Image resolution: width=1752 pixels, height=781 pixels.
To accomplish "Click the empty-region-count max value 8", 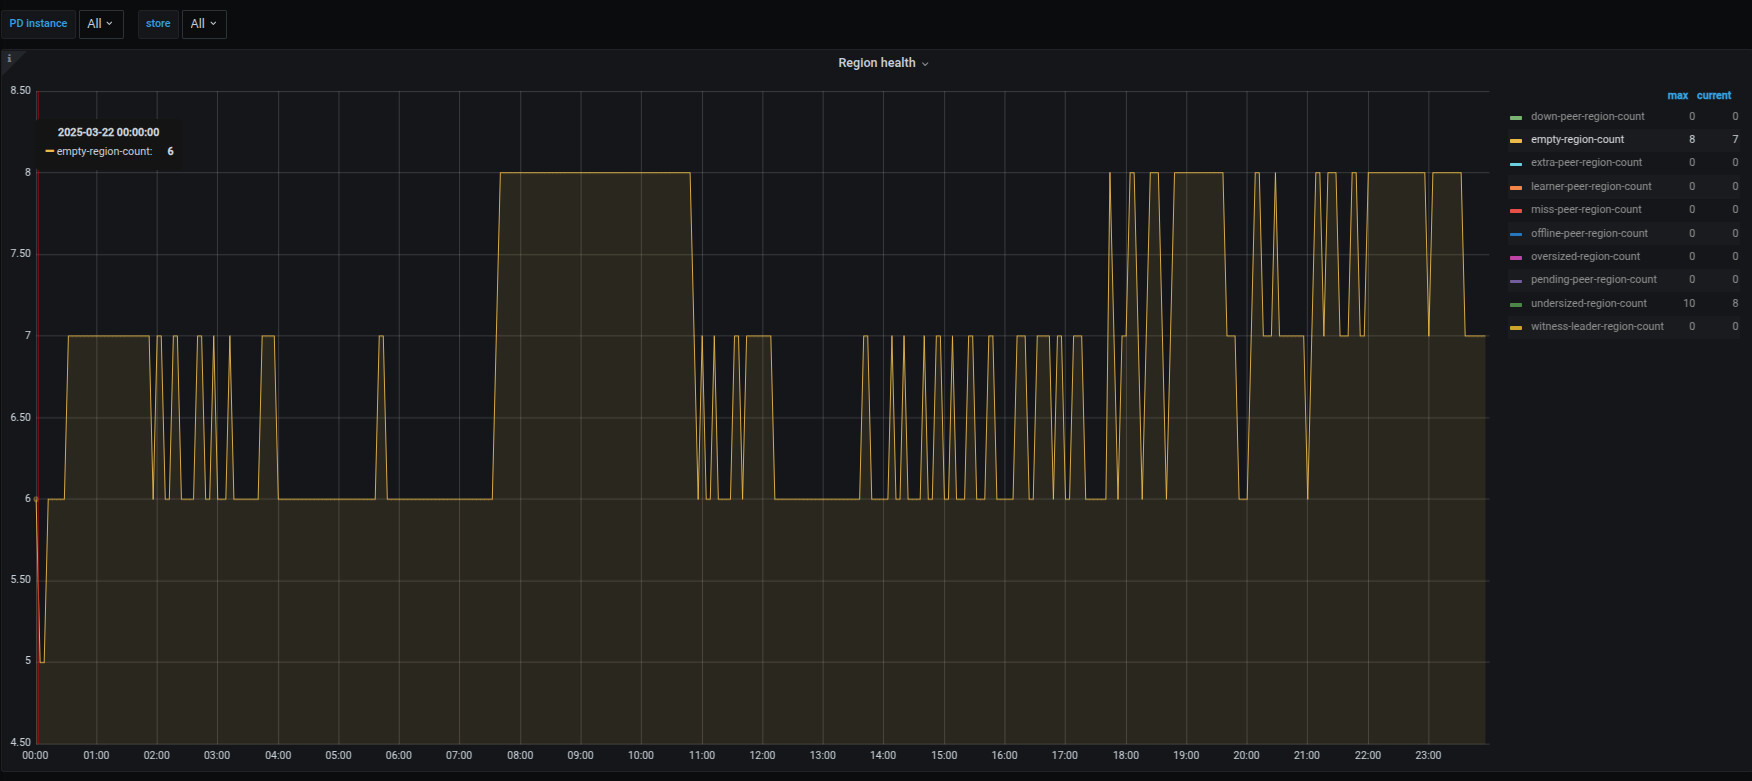I will point(1692,140).
